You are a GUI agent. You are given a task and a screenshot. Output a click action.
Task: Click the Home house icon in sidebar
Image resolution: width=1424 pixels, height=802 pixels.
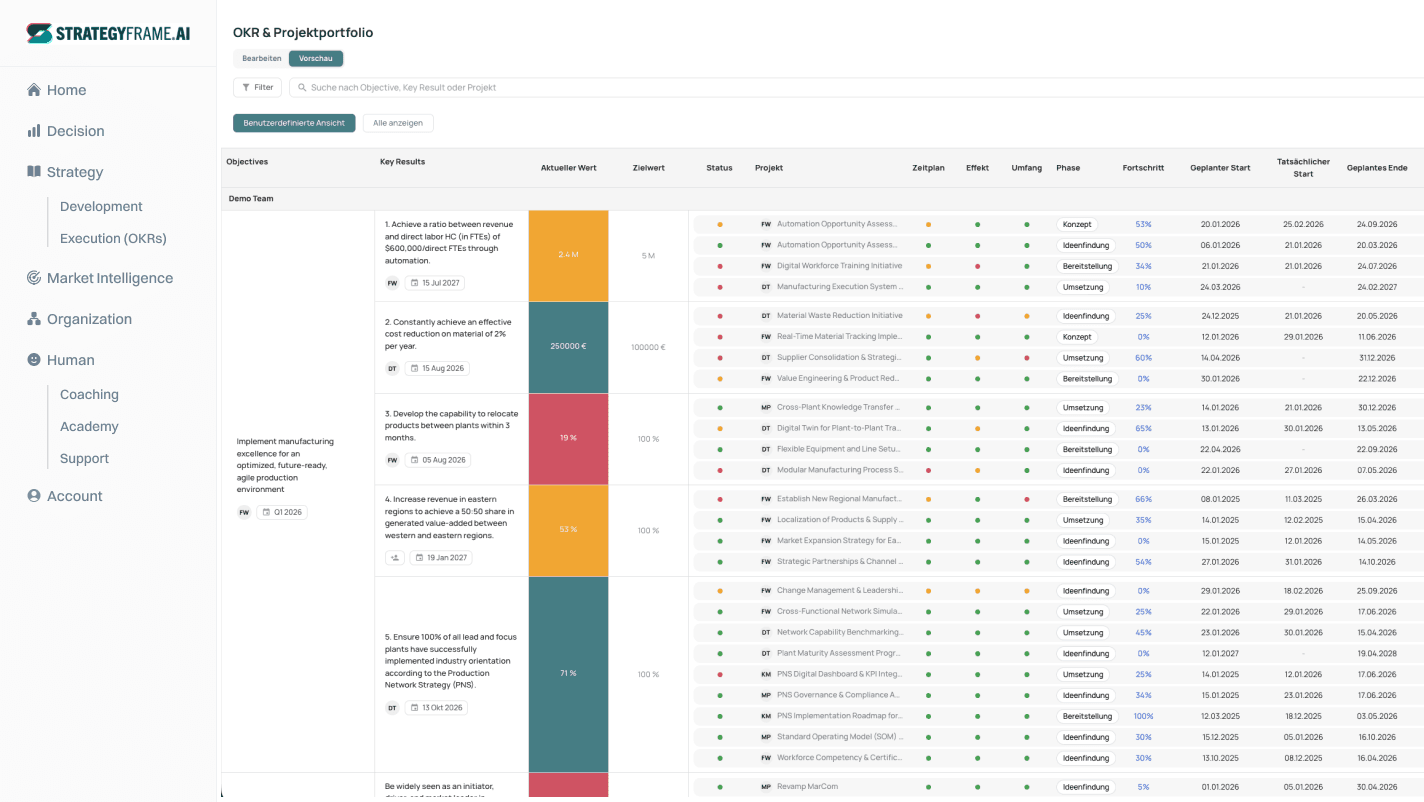34,90
